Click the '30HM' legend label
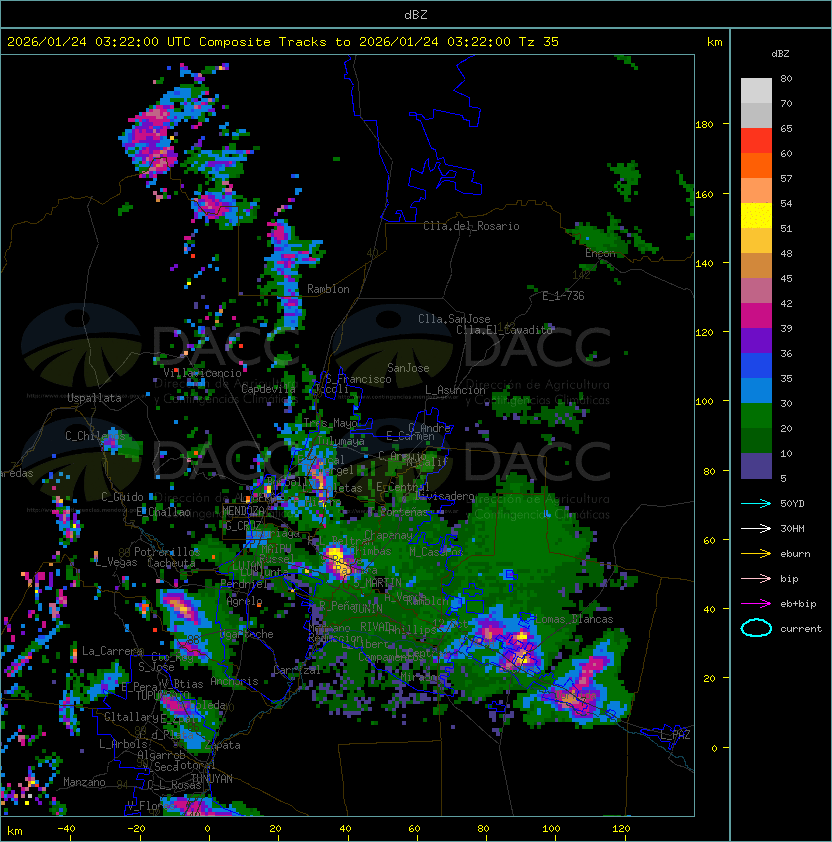 click(x=792, y=529)
